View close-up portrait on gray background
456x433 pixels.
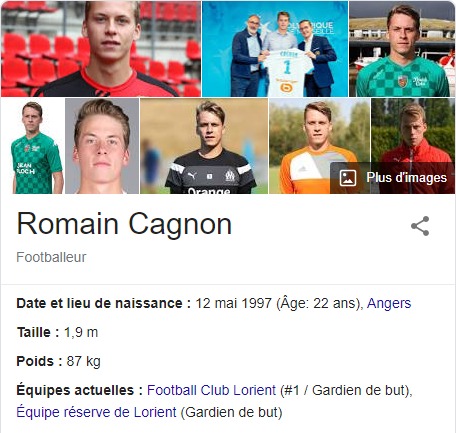click(102, 146)
